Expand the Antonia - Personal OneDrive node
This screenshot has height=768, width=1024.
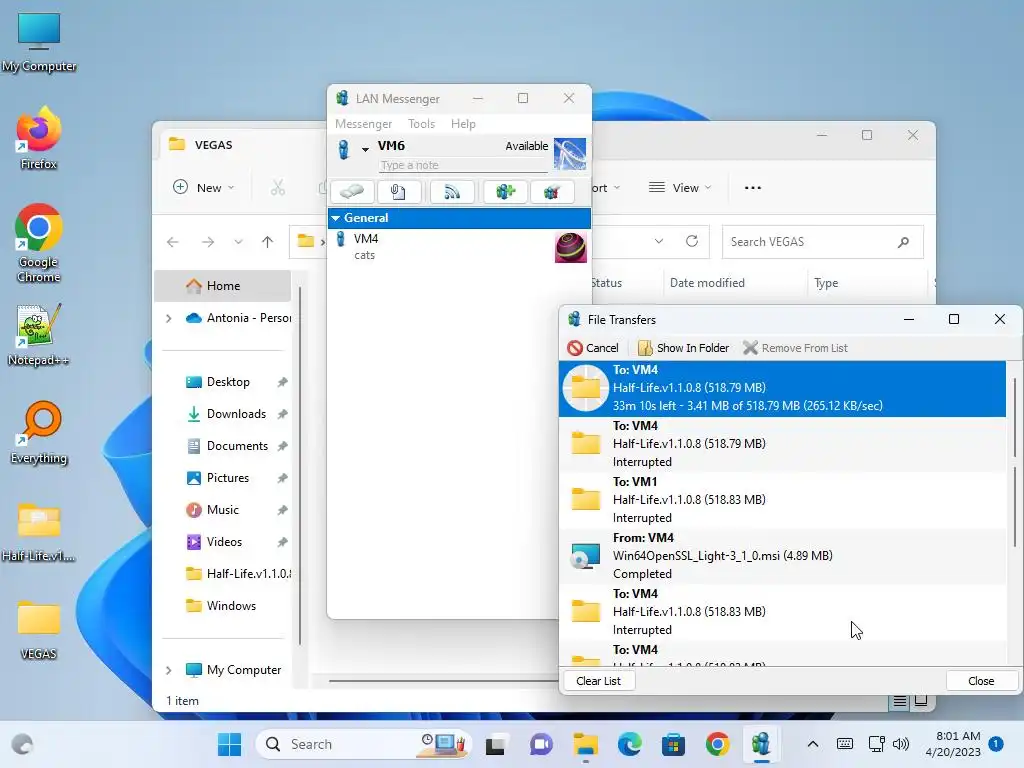click(x=168, y=318)
